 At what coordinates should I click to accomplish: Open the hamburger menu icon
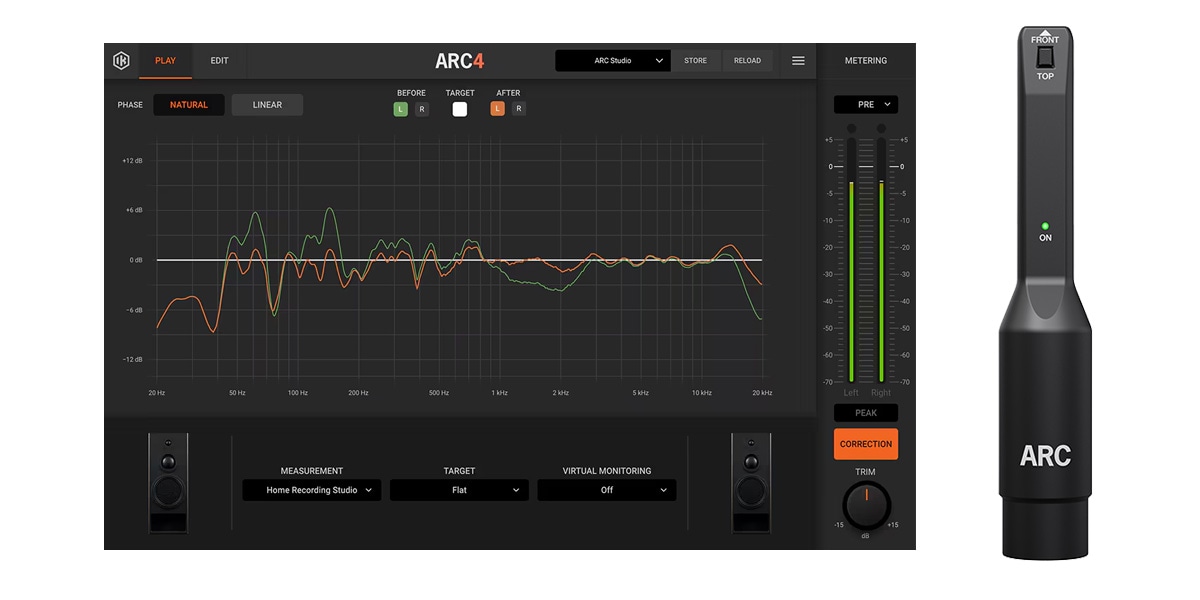(798, 61)
